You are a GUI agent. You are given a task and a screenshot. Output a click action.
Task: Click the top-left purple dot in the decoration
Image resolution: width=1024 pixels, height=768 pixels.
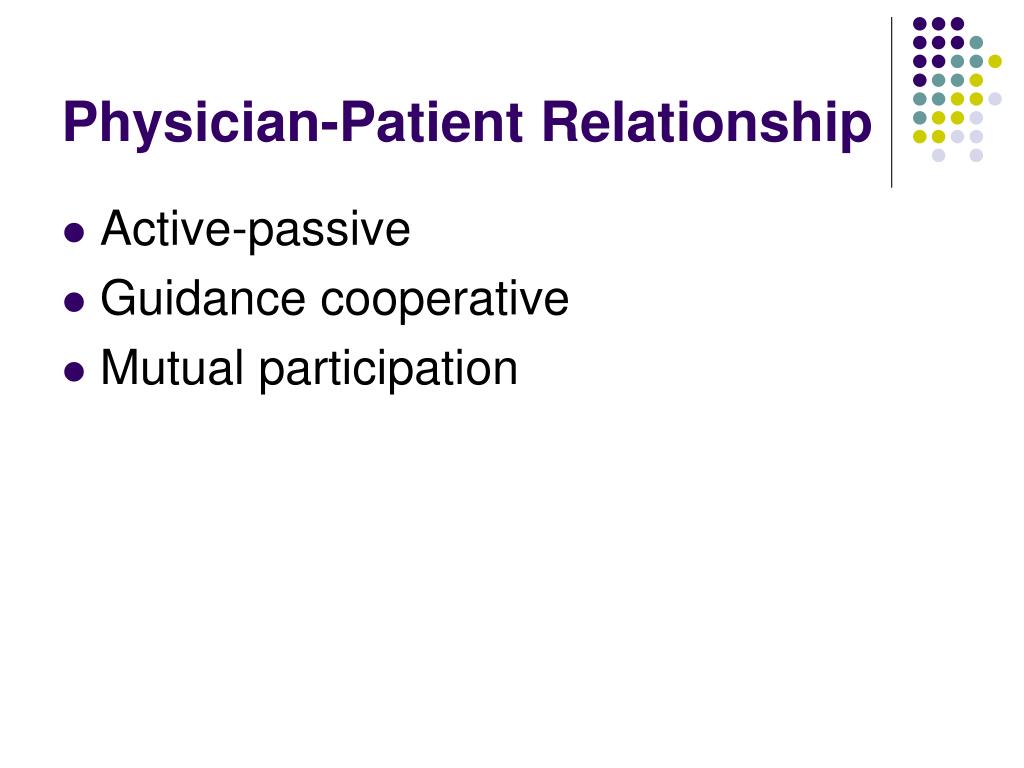click(920, 24)
